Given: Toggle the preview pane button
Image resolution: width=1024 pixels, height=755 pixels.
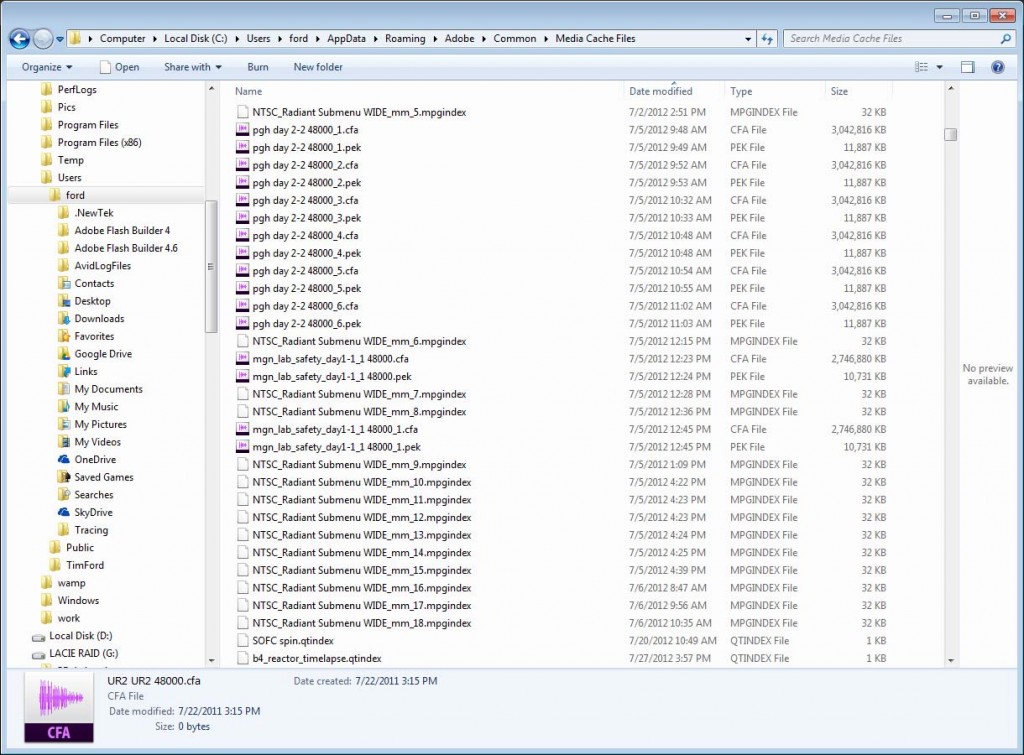Looking at the screenshot, I should 967,67.
